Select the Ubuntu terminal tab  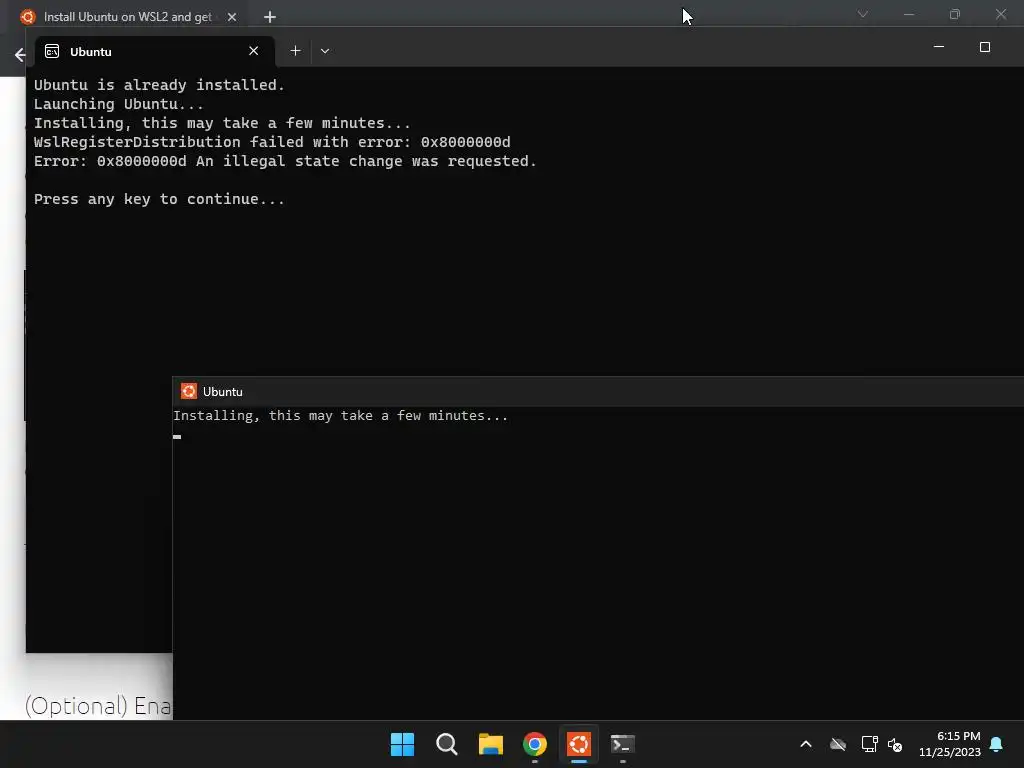155,52
